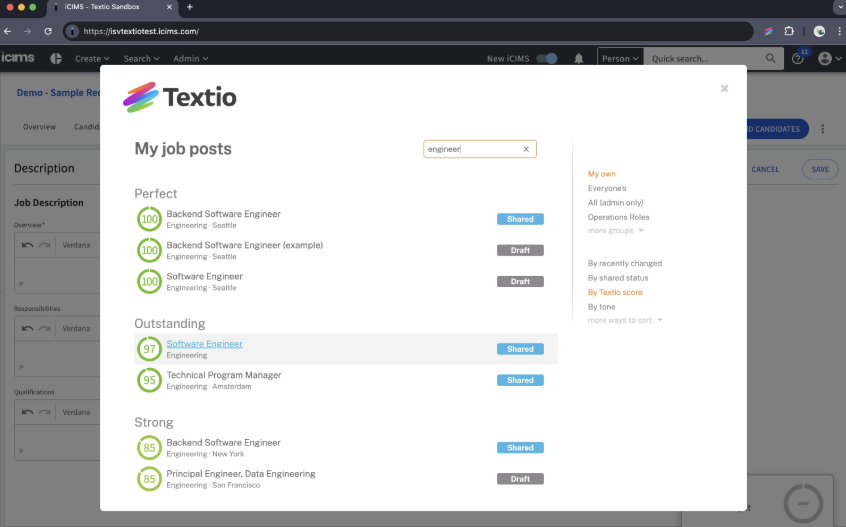Sort by tone
This screenshot has height=527, width=846.
click(x=602, y=307)
